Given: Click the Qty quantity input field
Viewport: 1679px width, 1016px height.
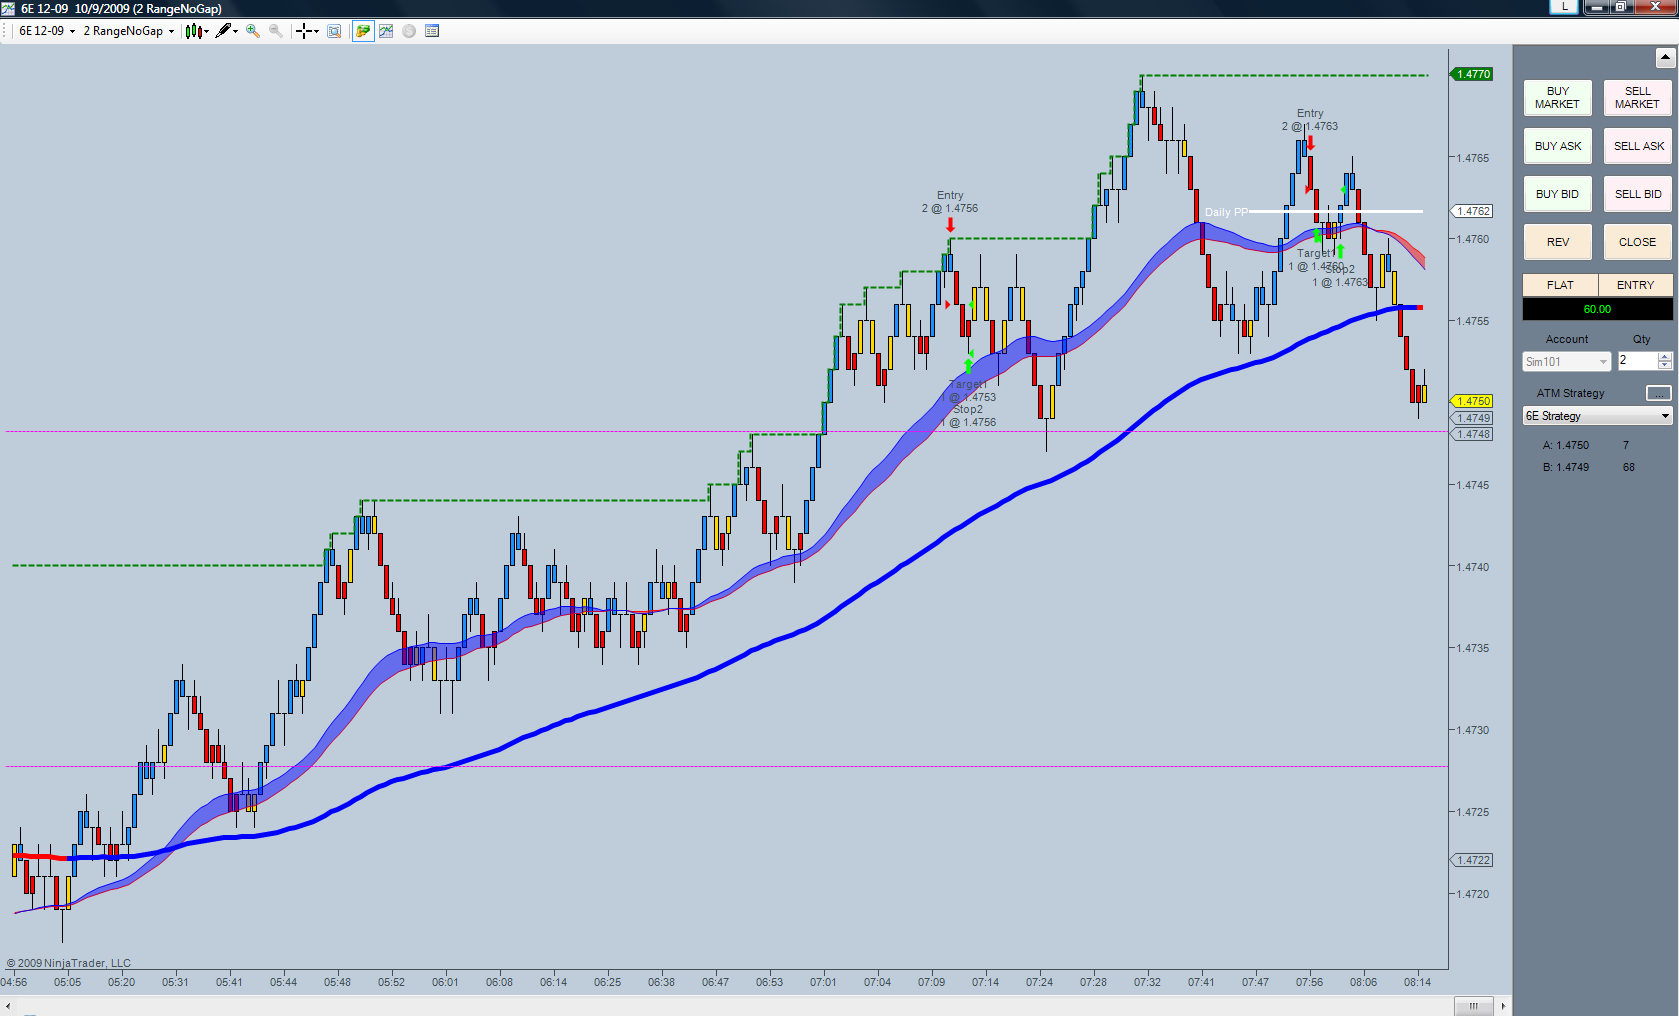Looking at the screenshot, I should (1637, 361).
